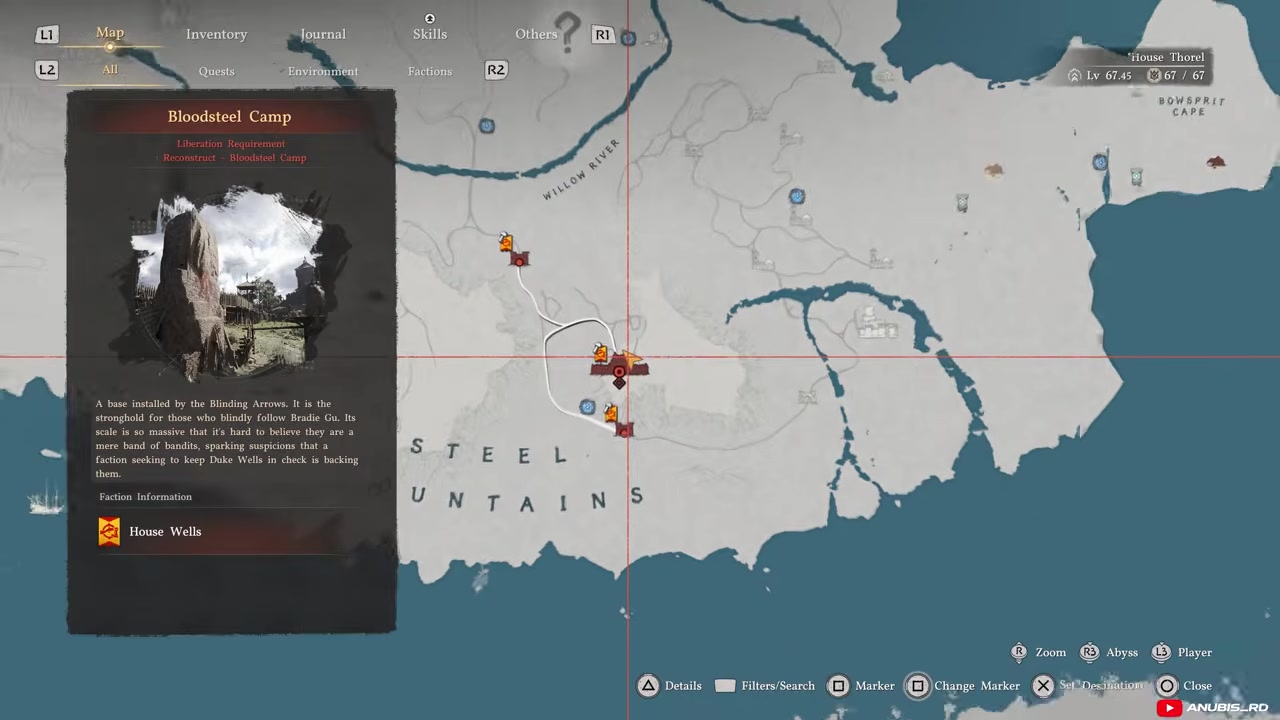The height and width of the screenshot is (720, 1280).
Task: Go to the Skills tab
Action: click(430, 34)
